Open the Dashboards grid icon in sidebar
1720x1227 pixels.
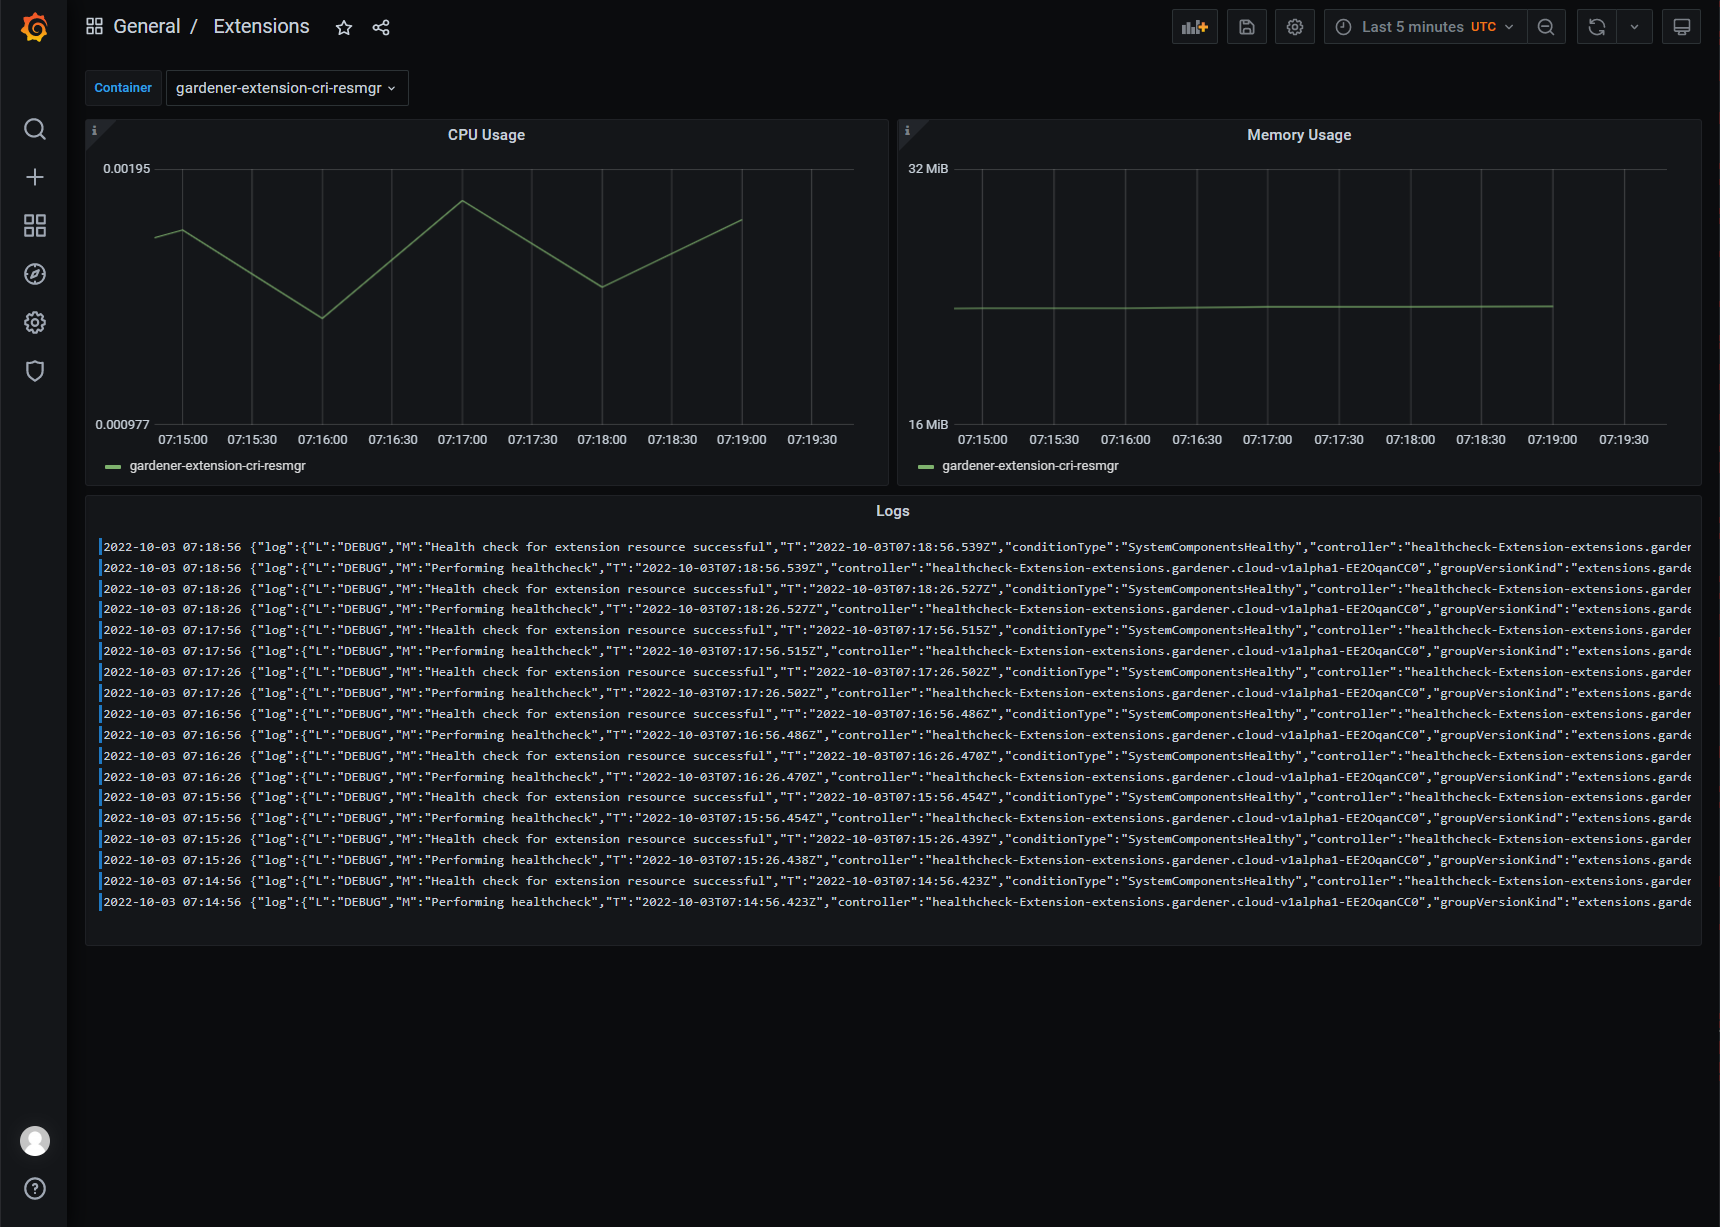coord(35,226)
